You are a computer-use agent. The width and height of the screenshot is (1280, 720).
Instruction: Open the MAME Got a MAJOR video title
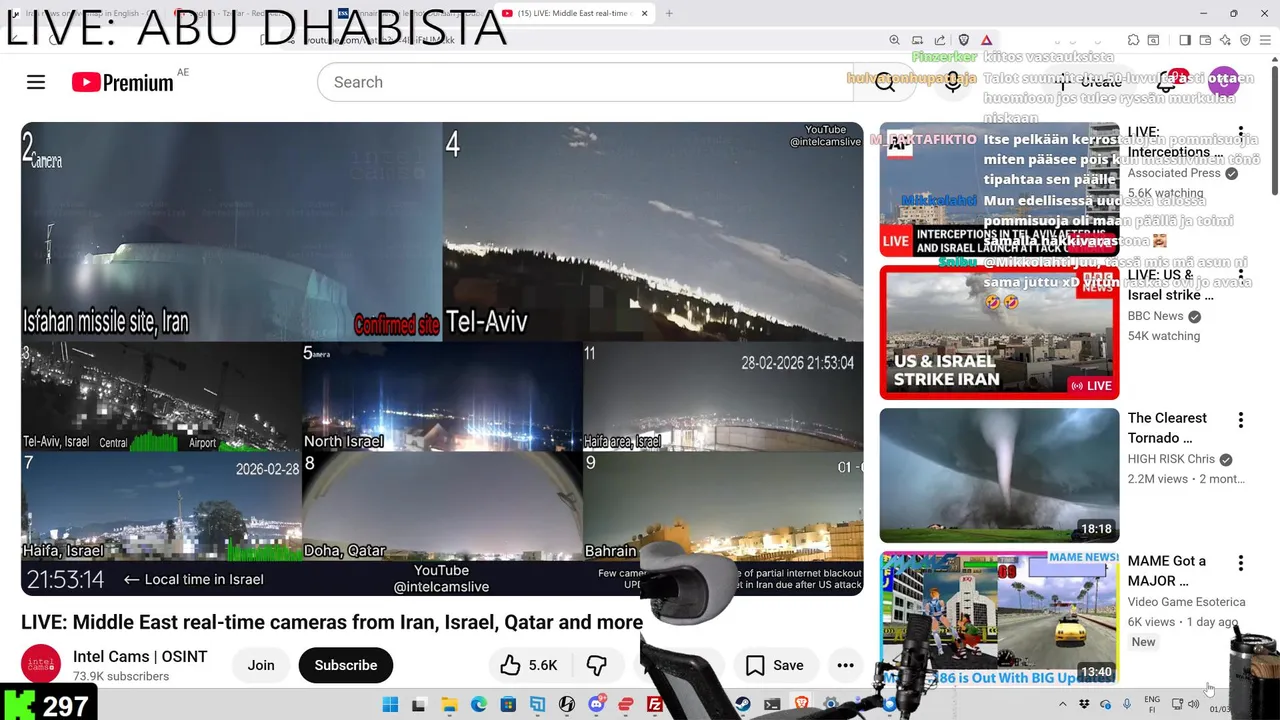click(x=1167, y=571)
